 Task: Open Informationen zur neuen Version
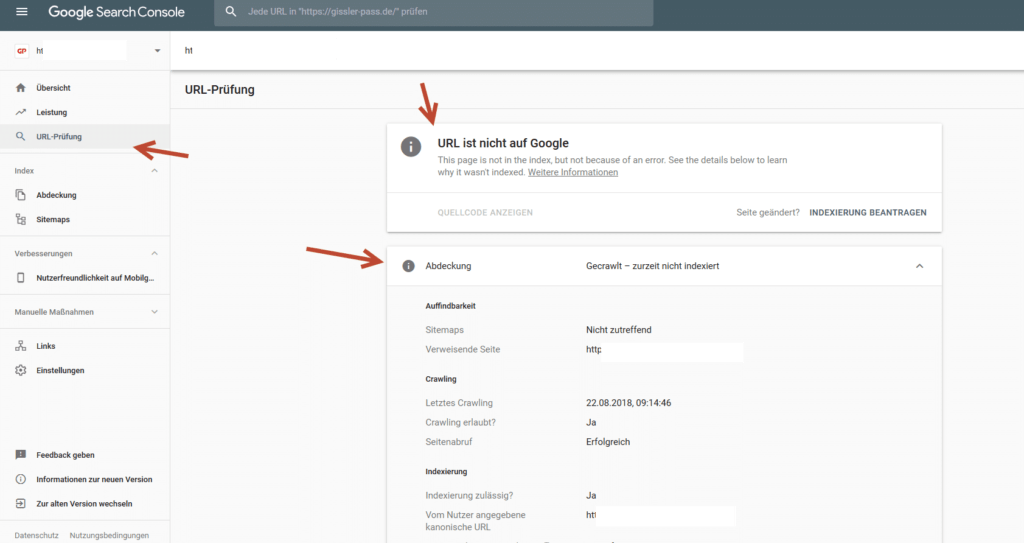point(94,479)
